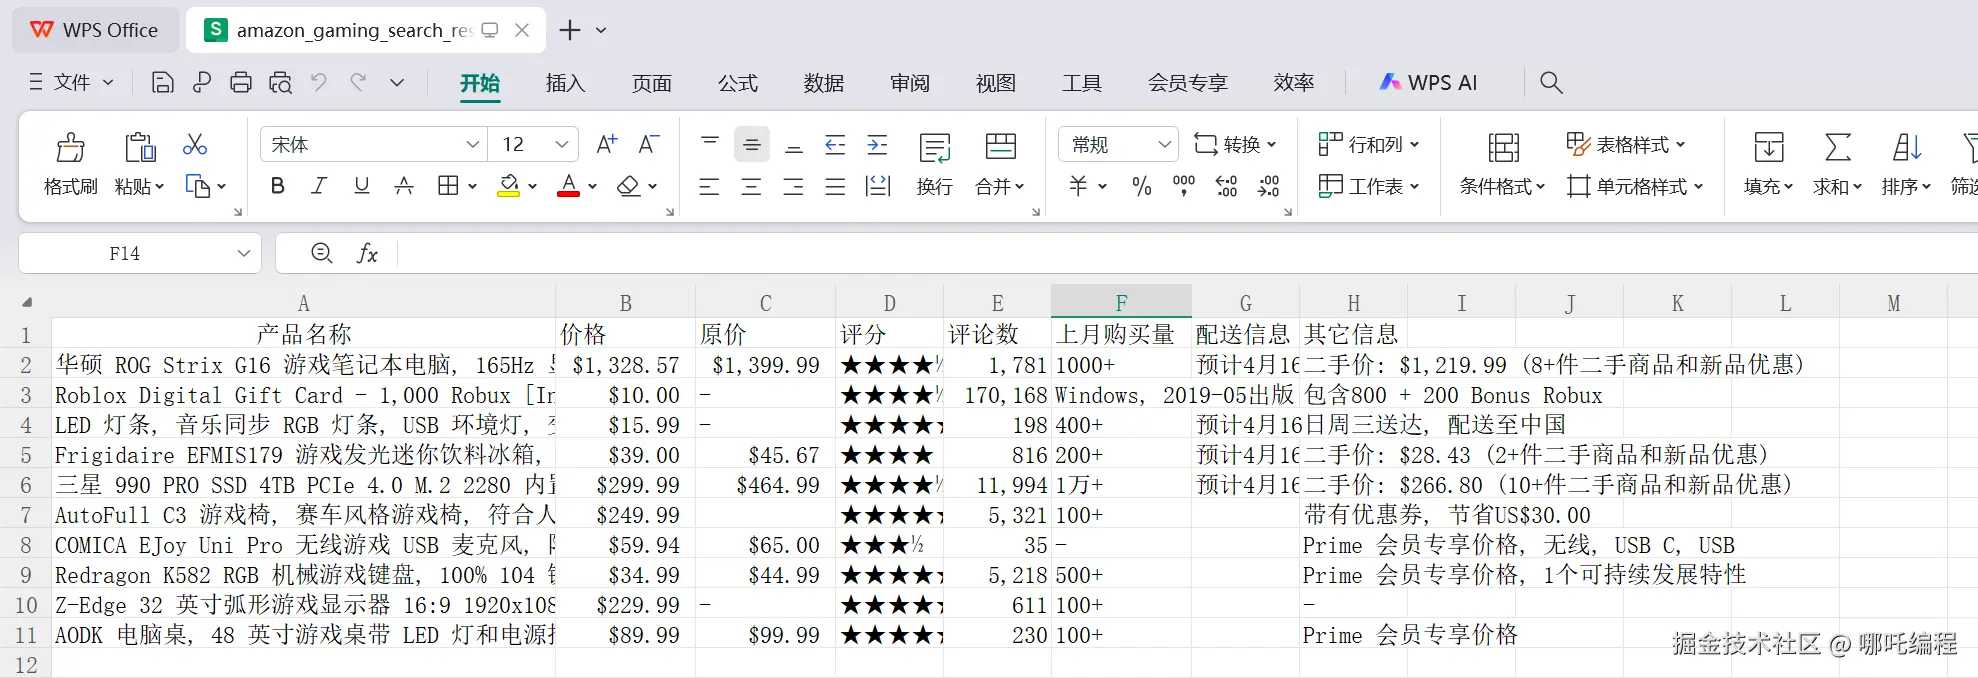Image resolution: width=1978 pixels, height=678 pixels.
Task: Open the font name dropdown (宋体)
Action: 472,145
